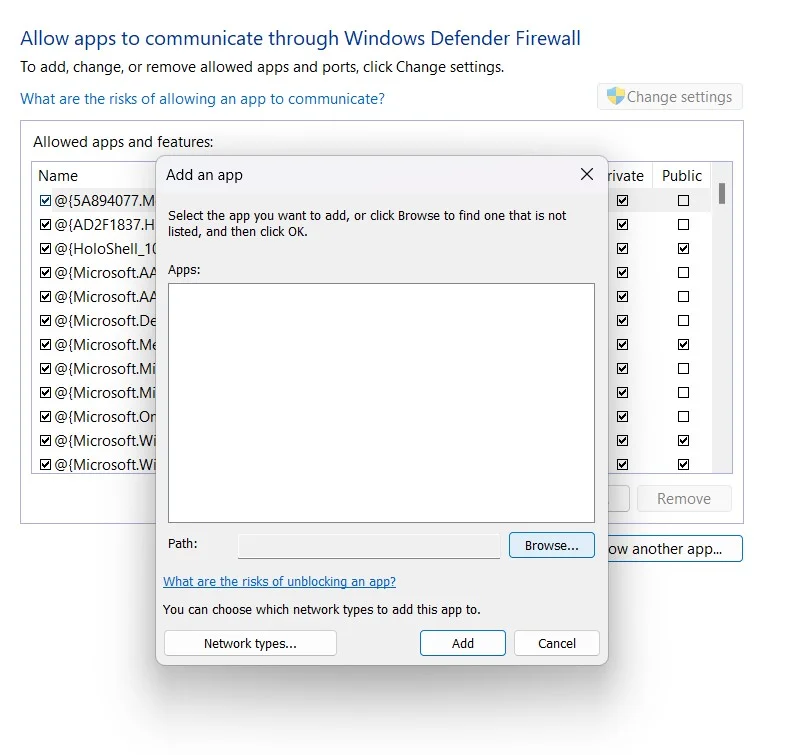
Task: Select the @{Microsoft.On list entry
Action: point(105,417)
